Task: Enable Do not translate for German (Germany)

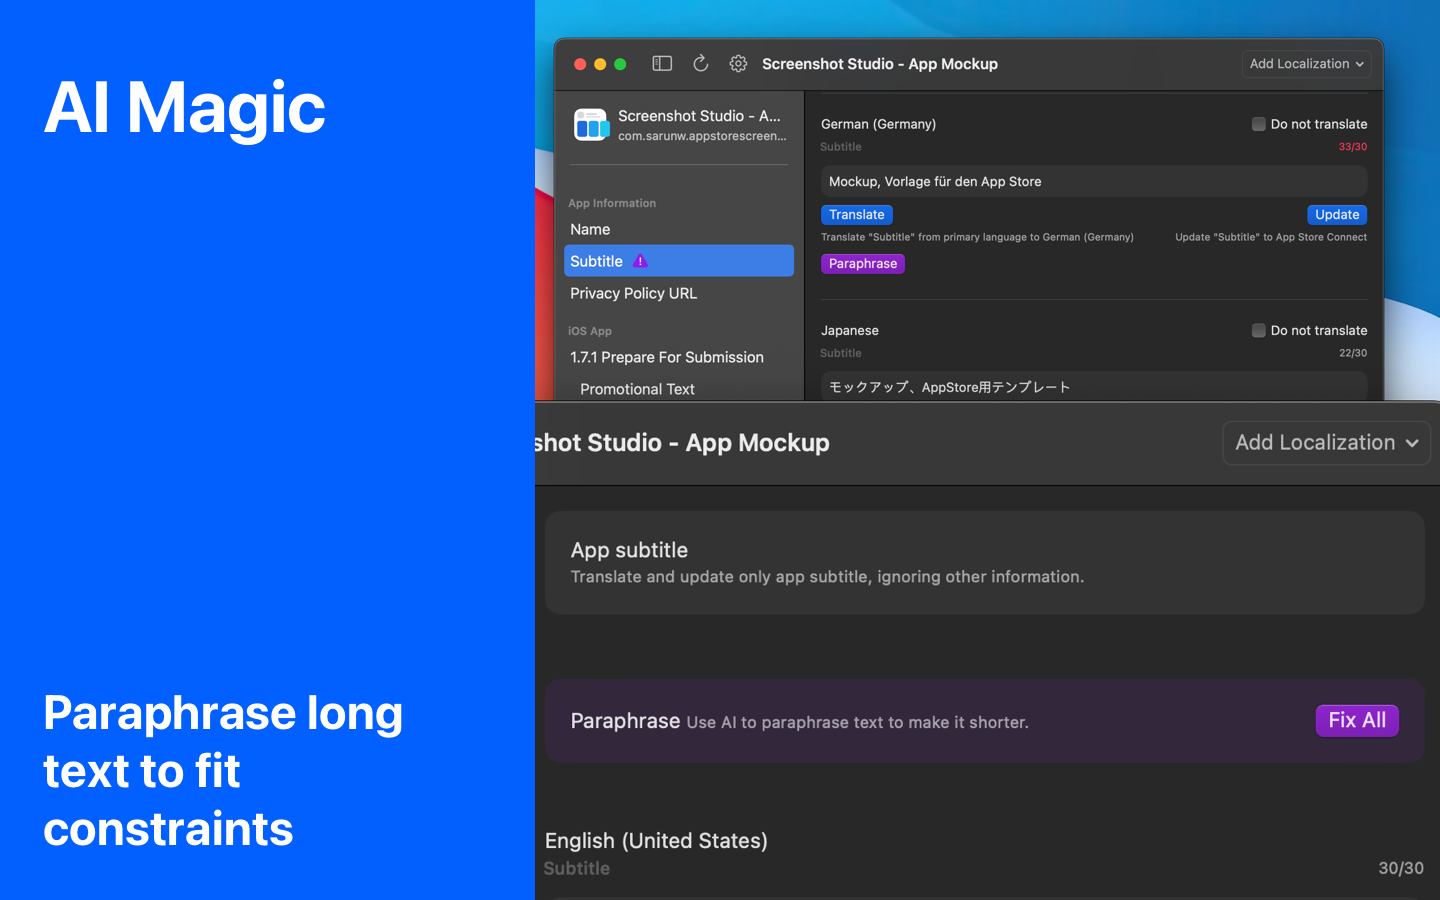Action: [1259, 124]
